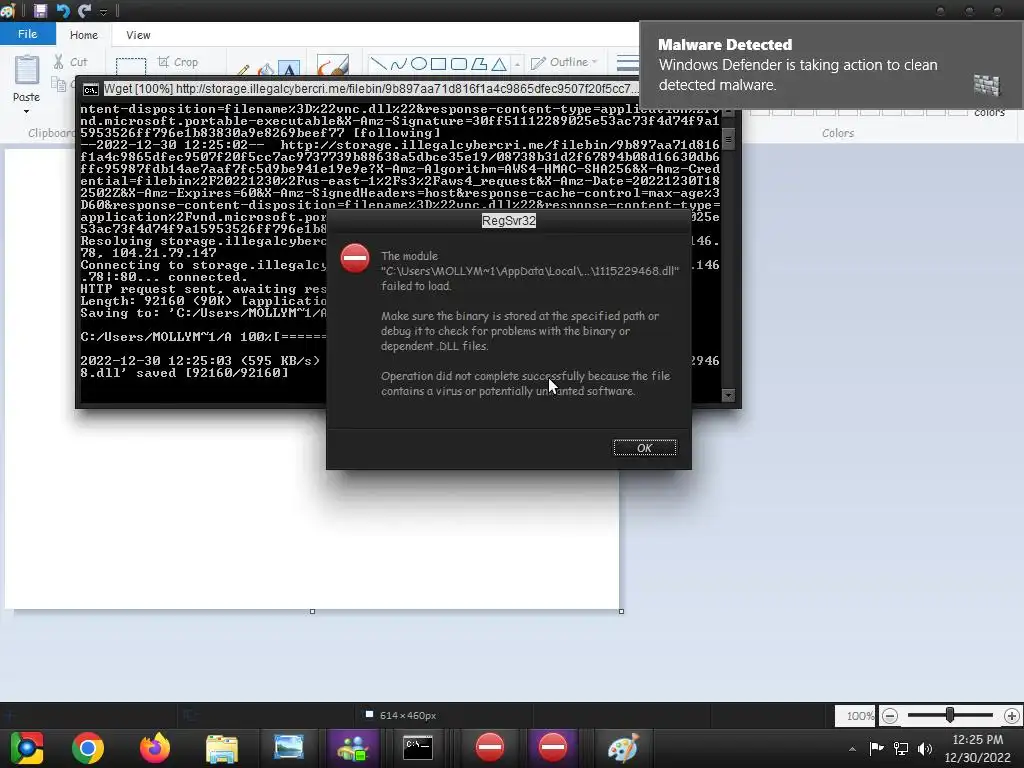This screenshot has height=768, width=1024.
Task: Pick the Rounded rectangle shape
Action: tap(459, 64)
